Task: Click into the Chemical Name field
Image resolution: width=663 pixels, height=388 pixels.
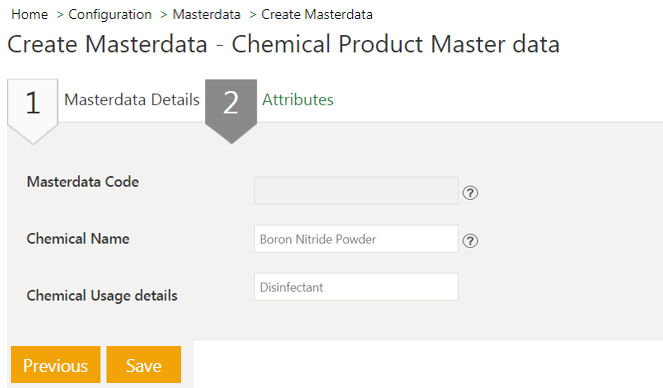Action: click(x=356, y=239)
